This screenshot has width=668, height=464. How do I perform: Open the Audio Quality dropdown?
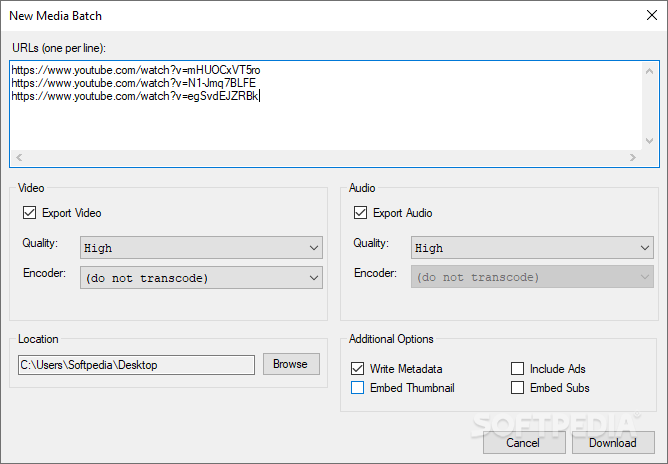tap(532, 248)
